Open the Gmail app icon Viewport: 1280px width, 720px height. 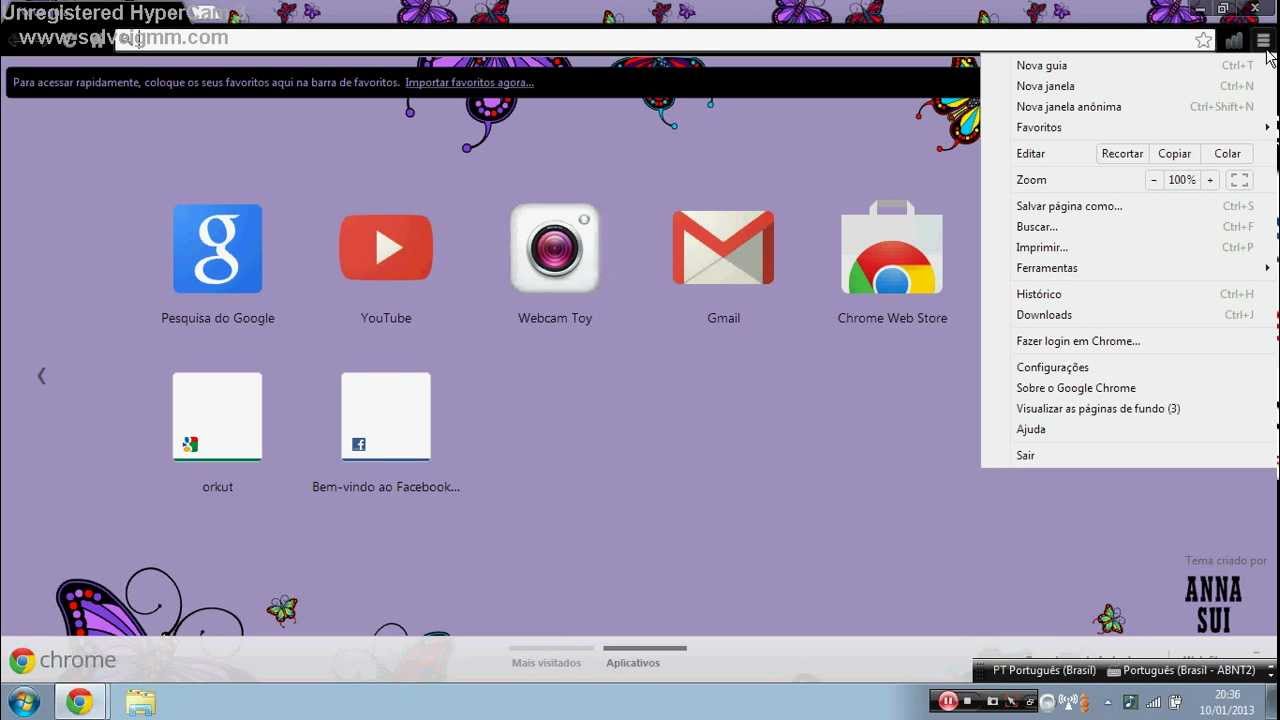click(723, 249)
